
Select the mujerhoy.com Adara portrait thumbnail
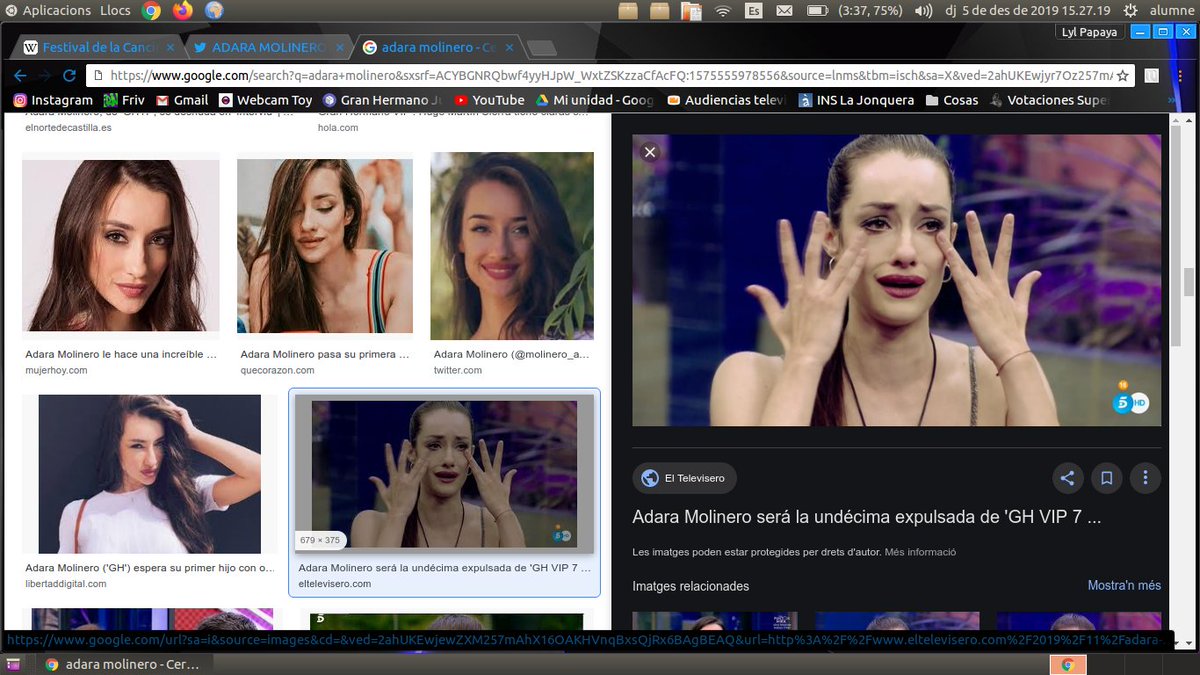120,246
